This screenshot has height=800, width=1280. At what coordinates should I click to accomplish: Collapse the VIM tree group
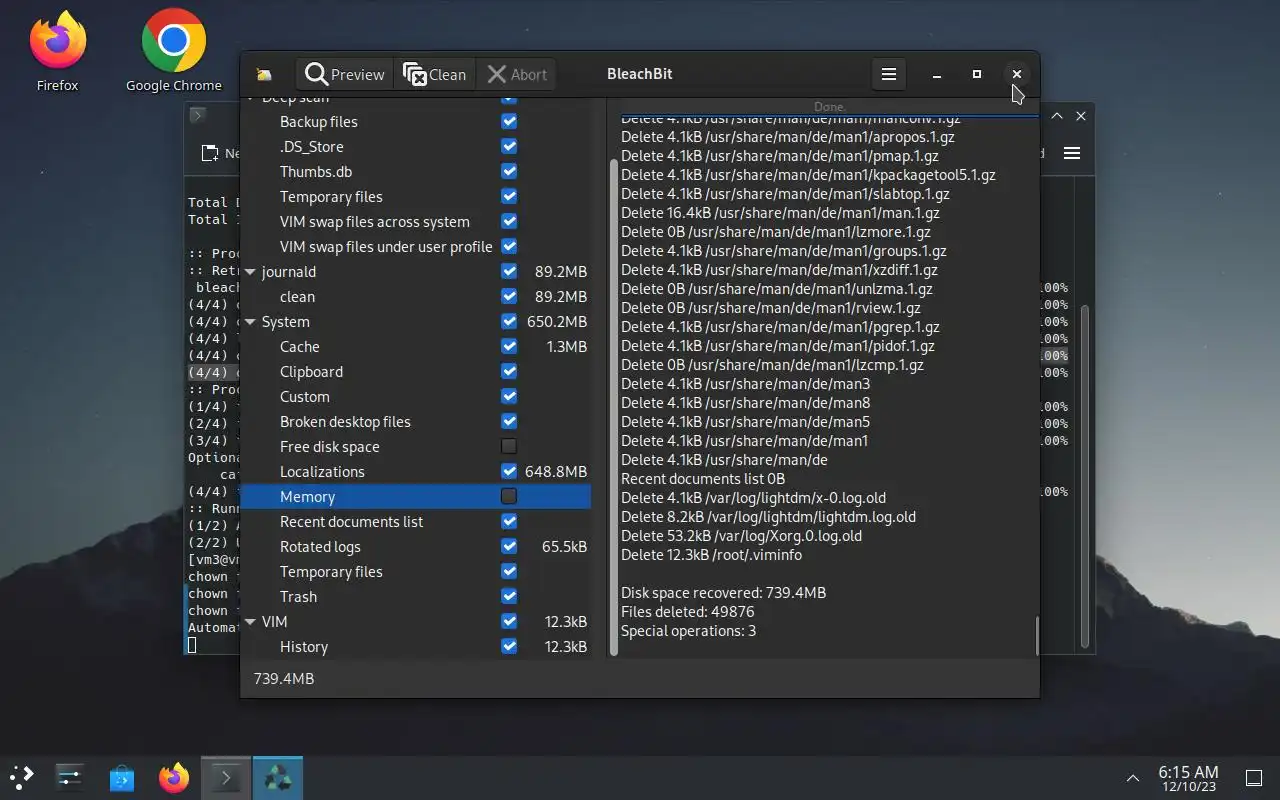tap(250, 622)
